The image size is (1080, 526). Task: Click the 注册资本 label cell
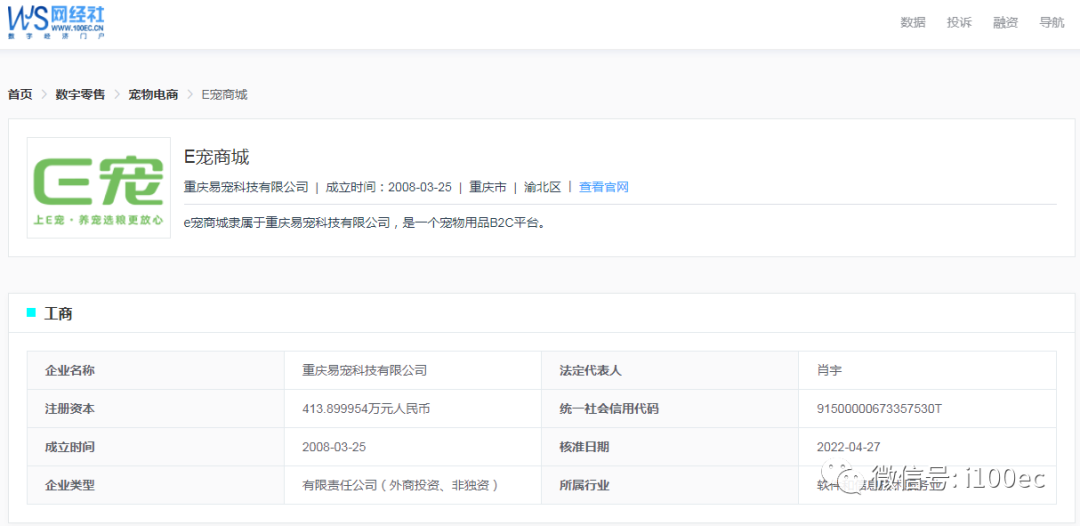(156, 409)
